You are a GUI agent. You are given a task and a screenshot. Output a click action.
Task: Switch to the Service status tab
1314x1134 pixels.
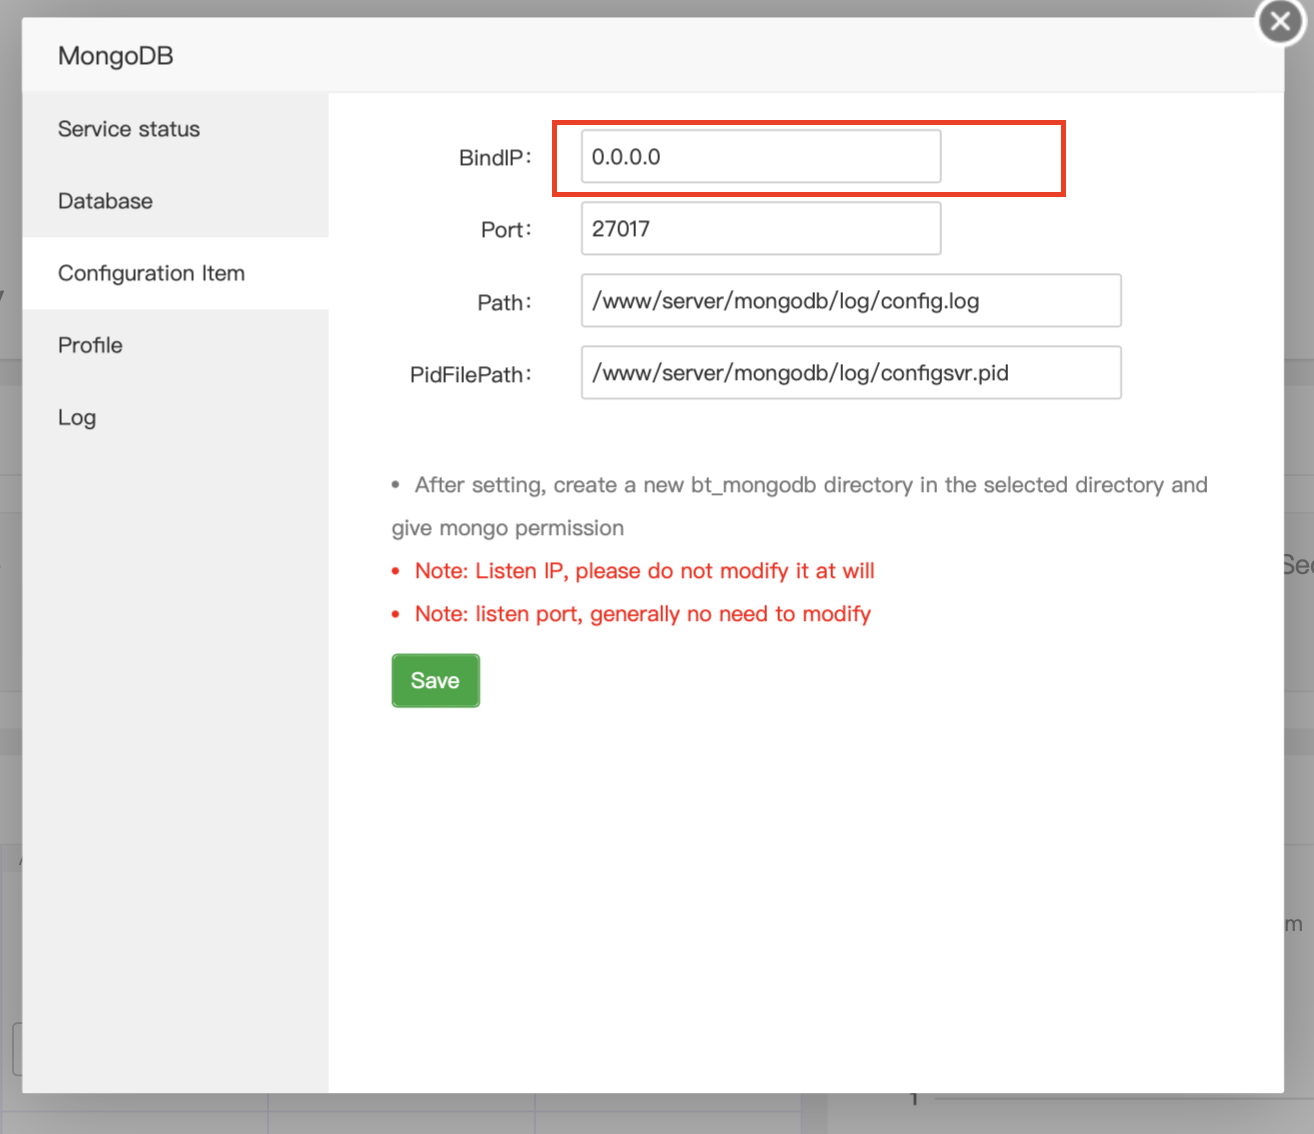[x=128, y=129]
